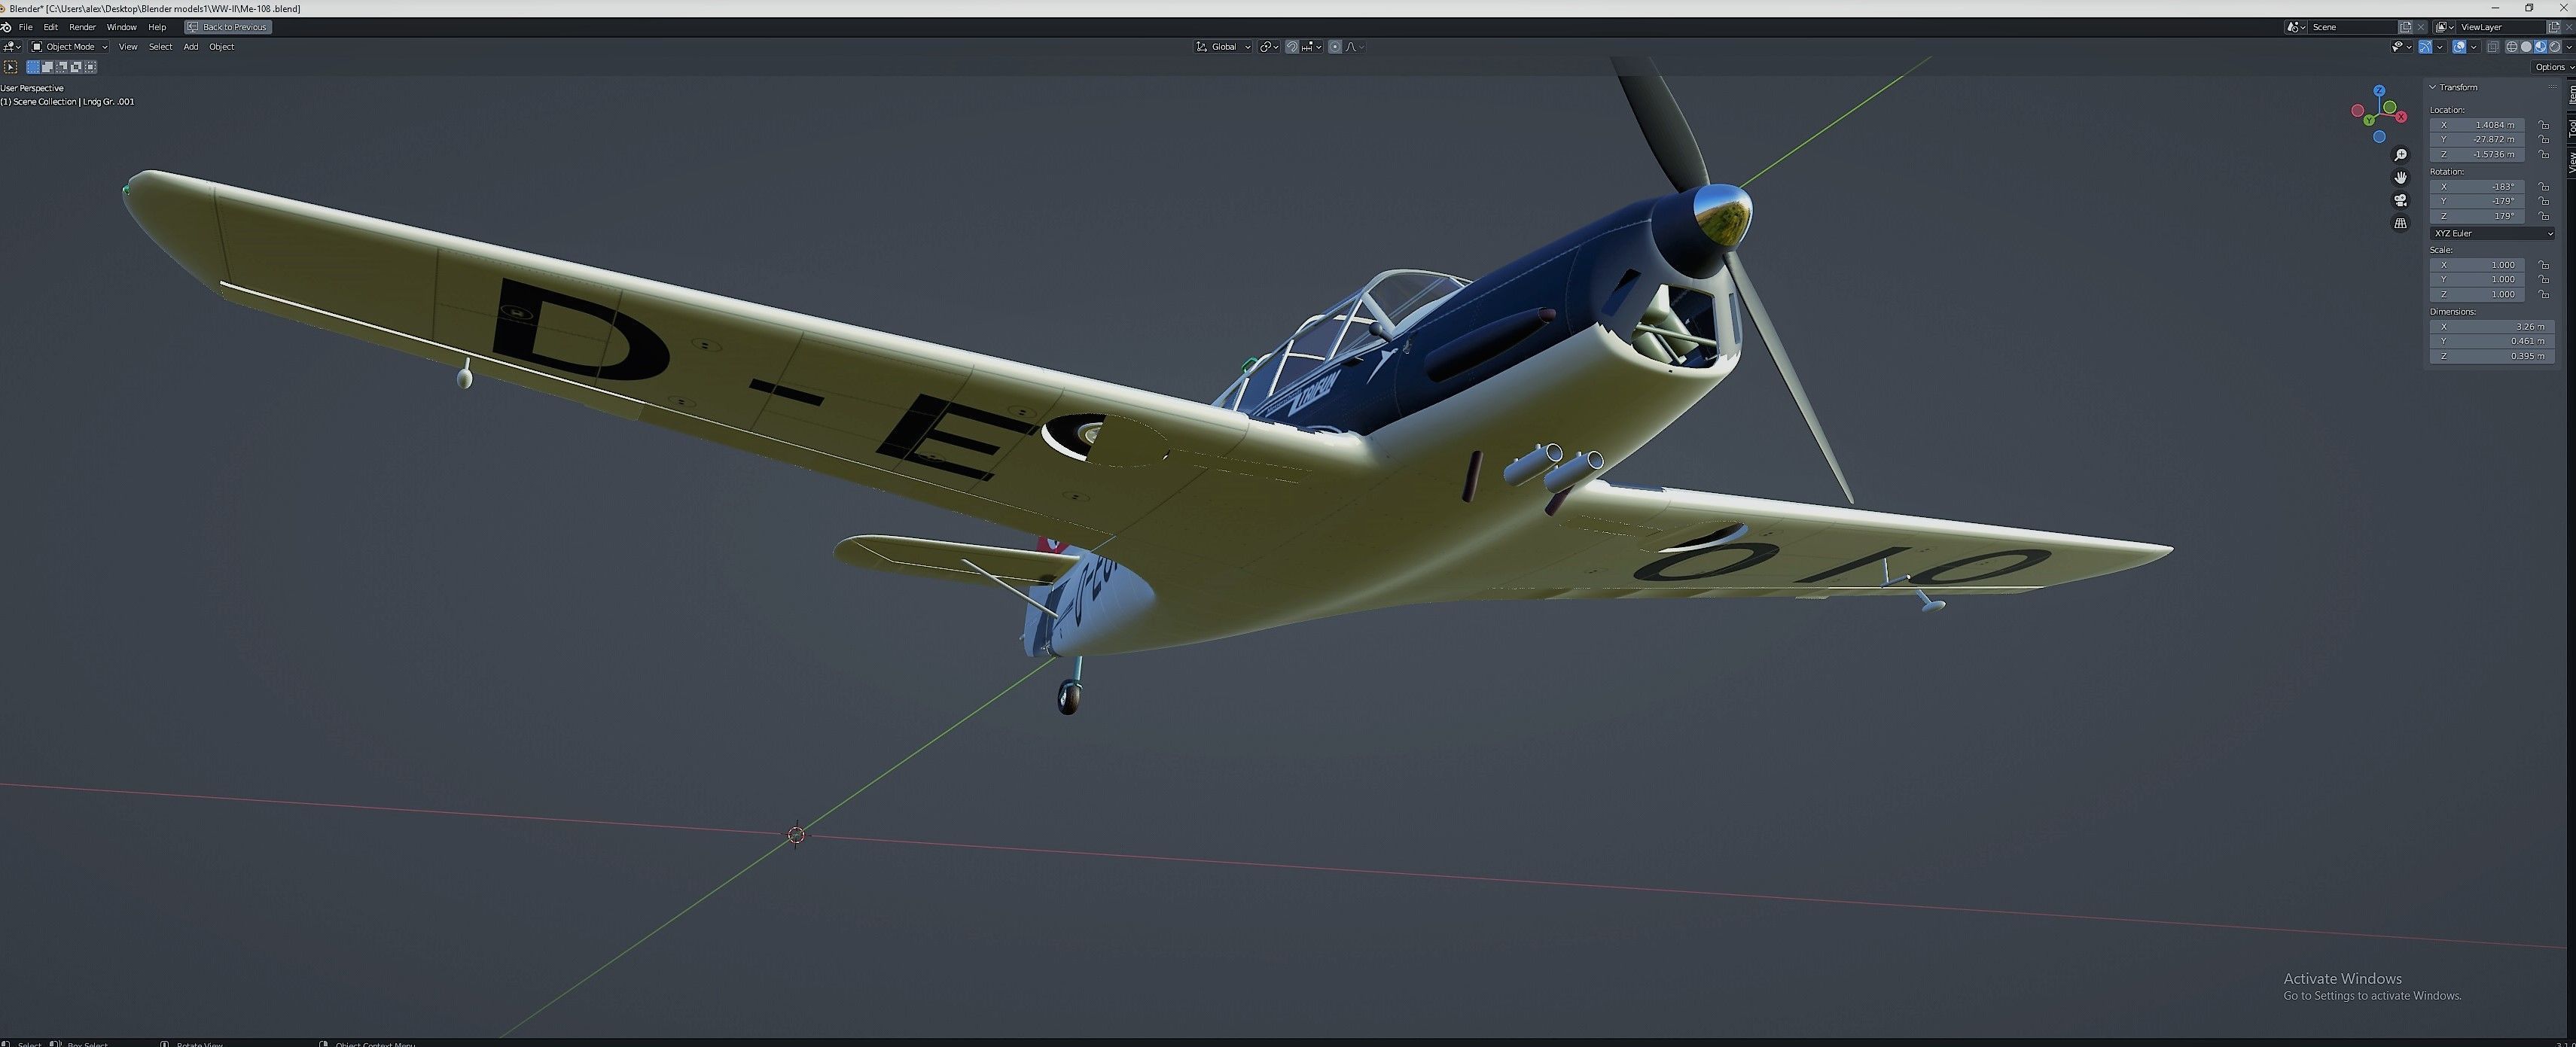Switch to Rendered viewport shading
Image resolution: width=2576 pixels, height=1047 pixels.
click(2555, 47)
